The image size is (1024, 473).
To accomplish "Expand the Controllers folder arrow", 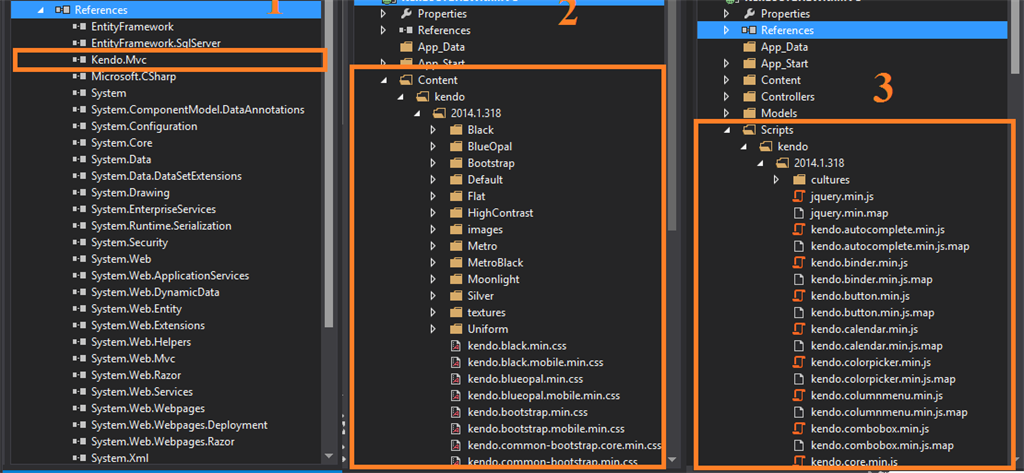I will 726,97.
